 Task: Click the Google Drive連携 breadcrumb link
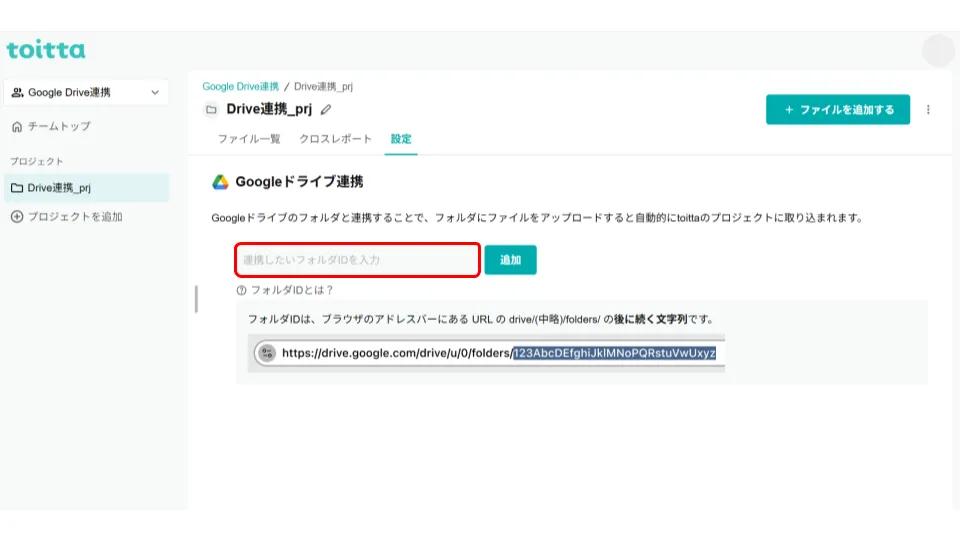[241, 86]
